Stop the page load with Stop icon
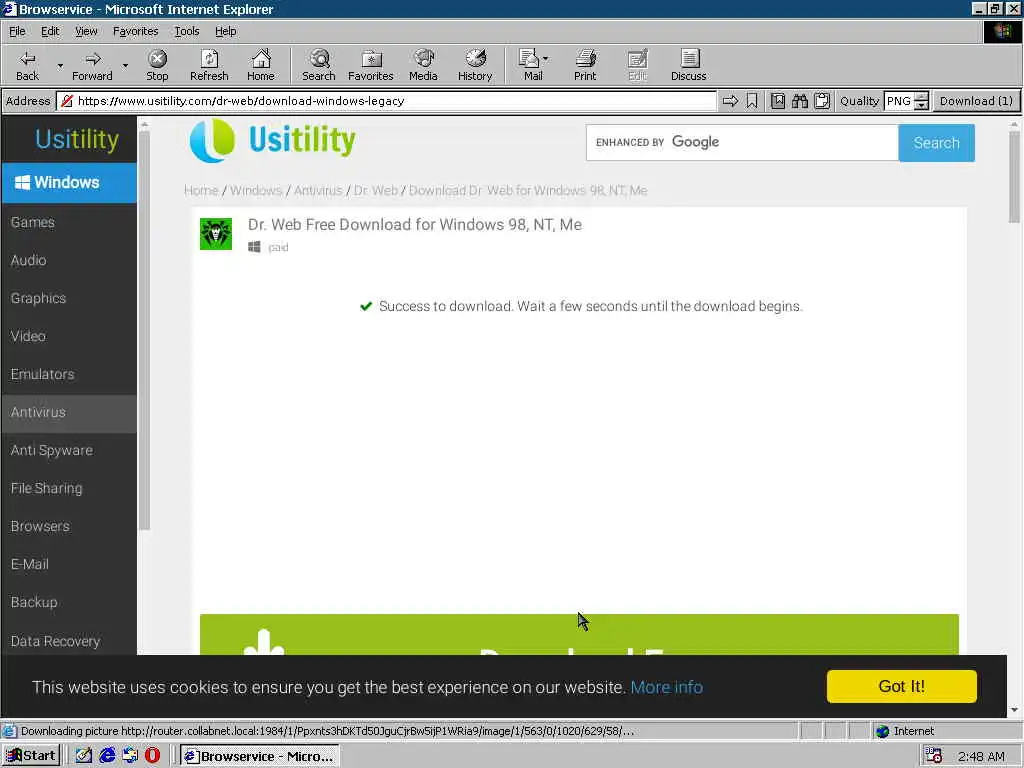This screenshot has height=768, width=1024. 157,65
